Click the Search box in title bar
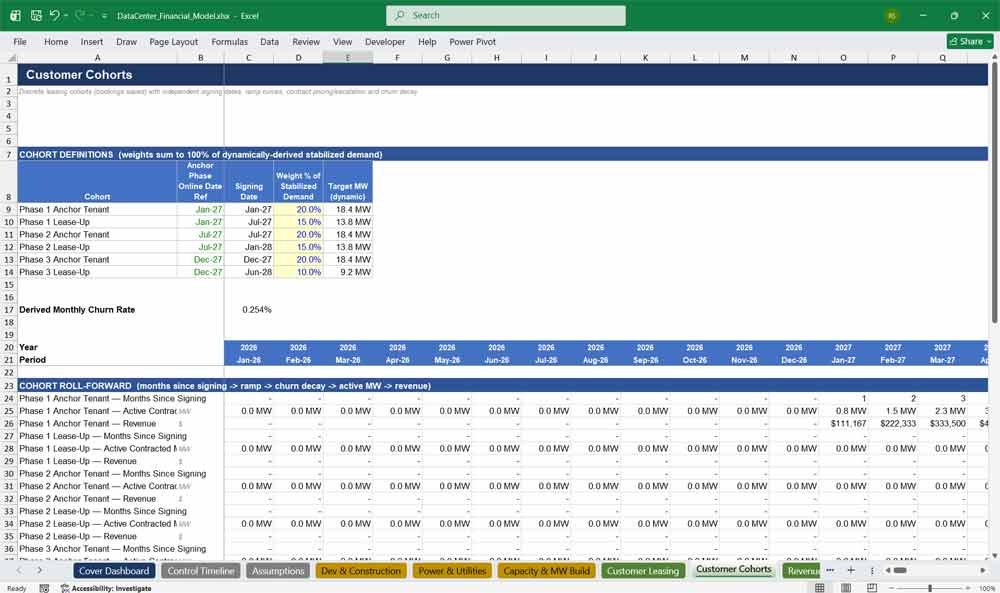This screenshot has width=1000, height=593. pos(506,15)
